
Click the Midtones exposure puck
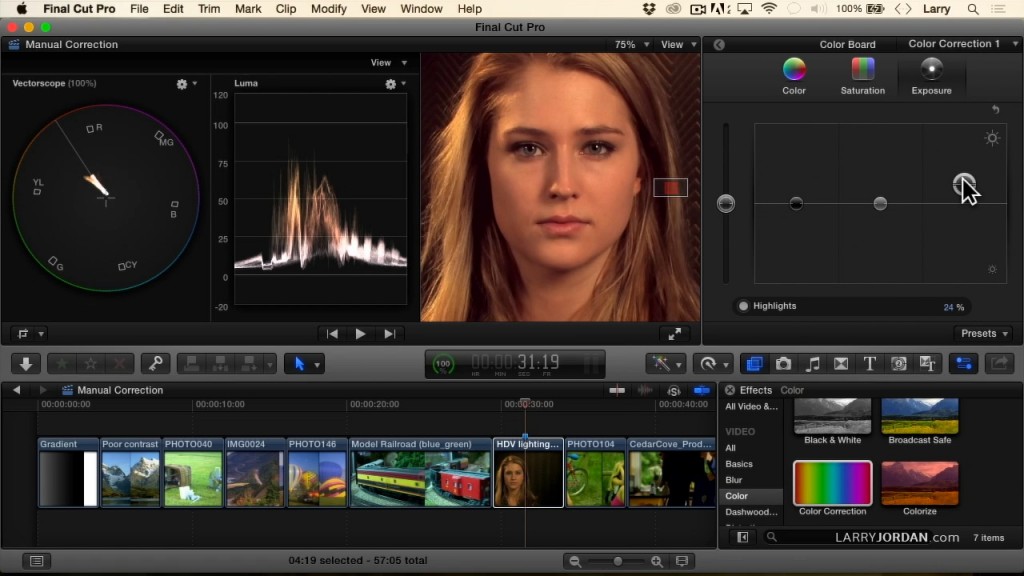[880, 204]
